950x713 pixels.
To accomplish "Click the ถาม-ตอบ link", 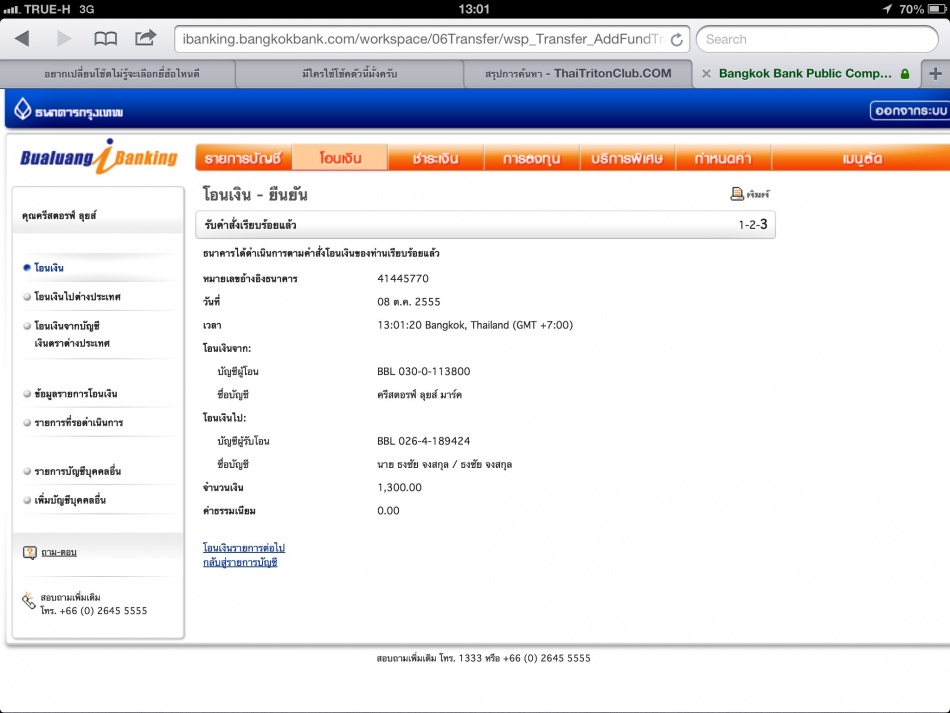I will click(59, 552).
